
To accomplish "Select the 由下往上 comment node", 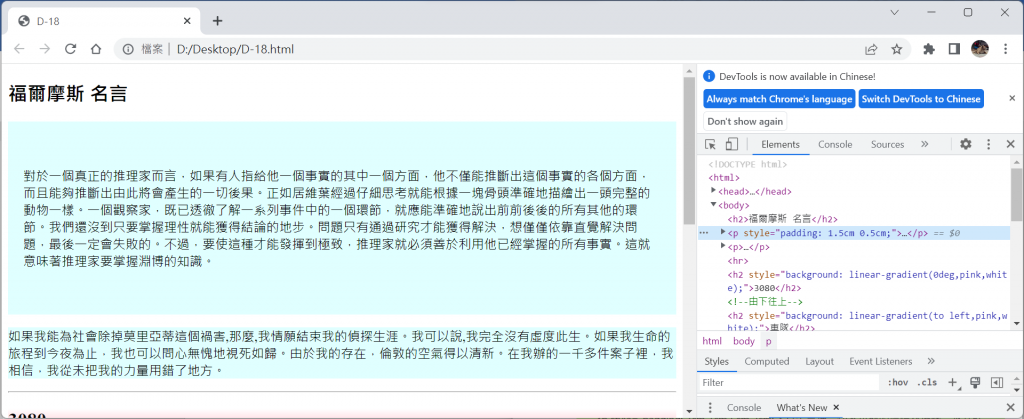I will (x=765, y=302).
